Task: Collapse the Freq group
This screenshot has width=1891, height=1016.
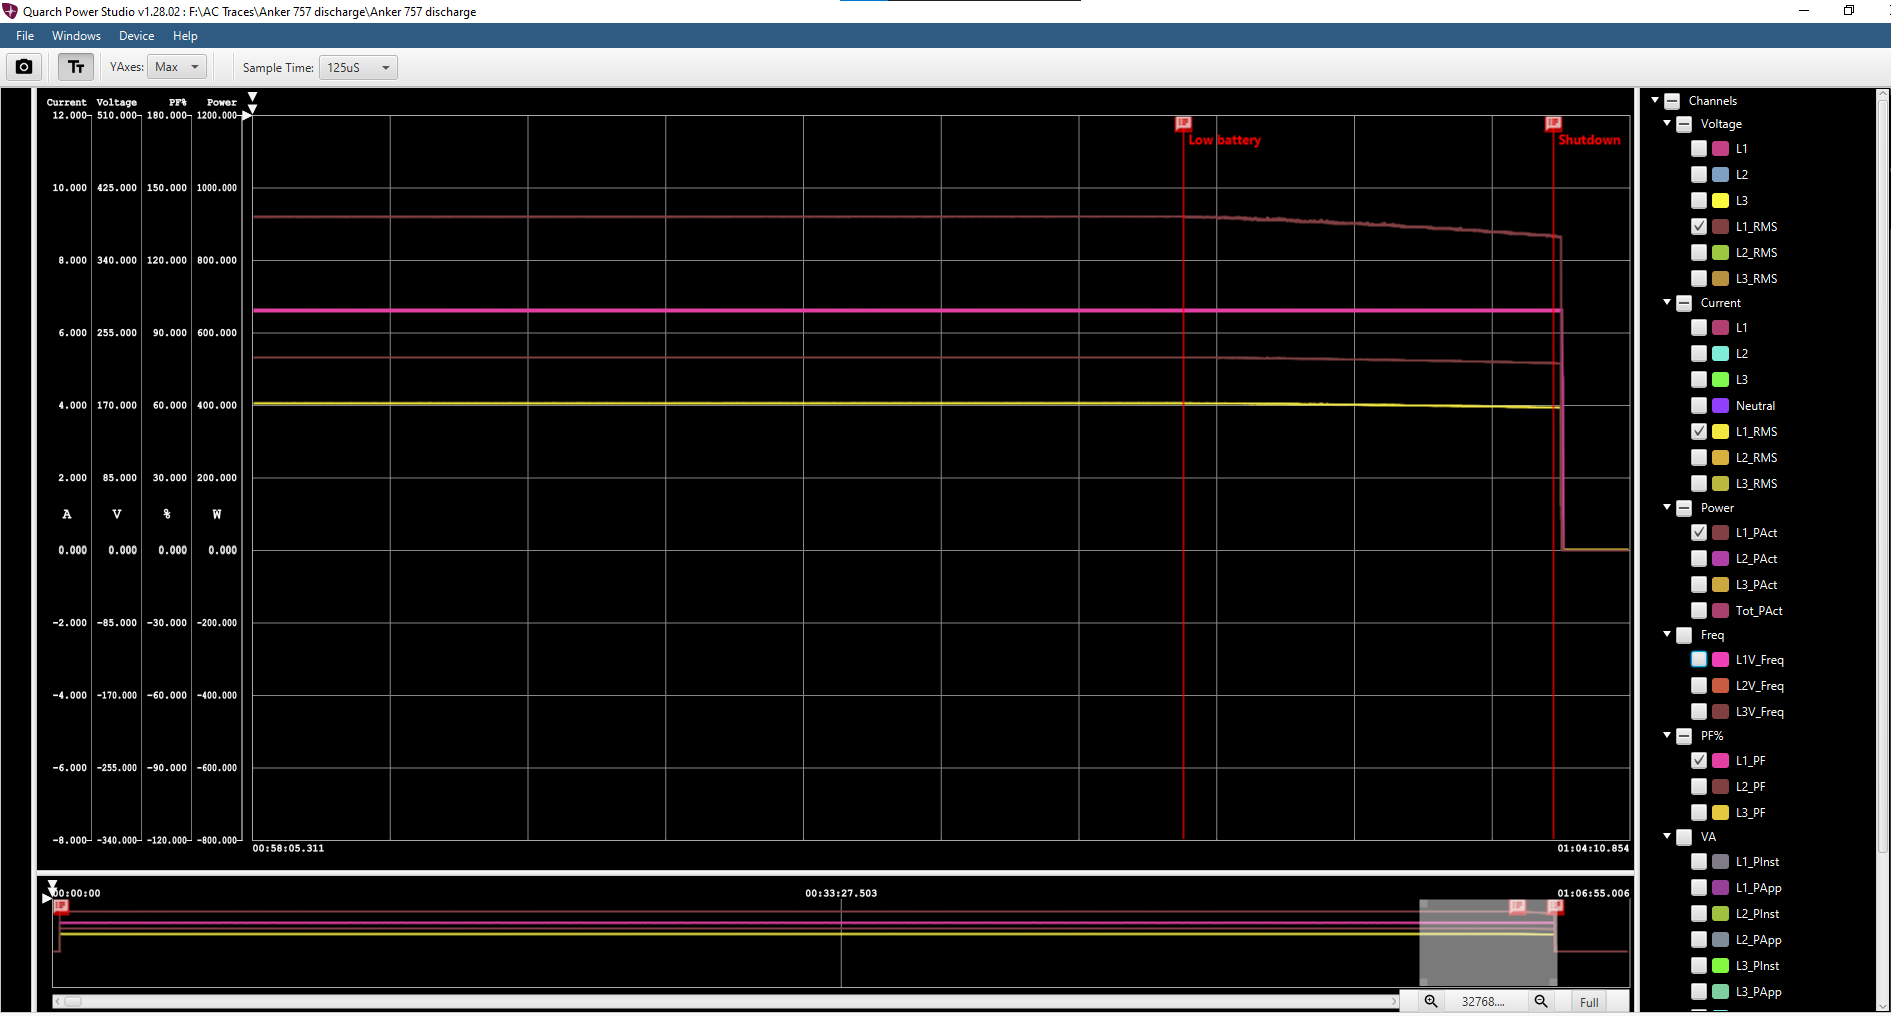Action: click(1667, 634)
